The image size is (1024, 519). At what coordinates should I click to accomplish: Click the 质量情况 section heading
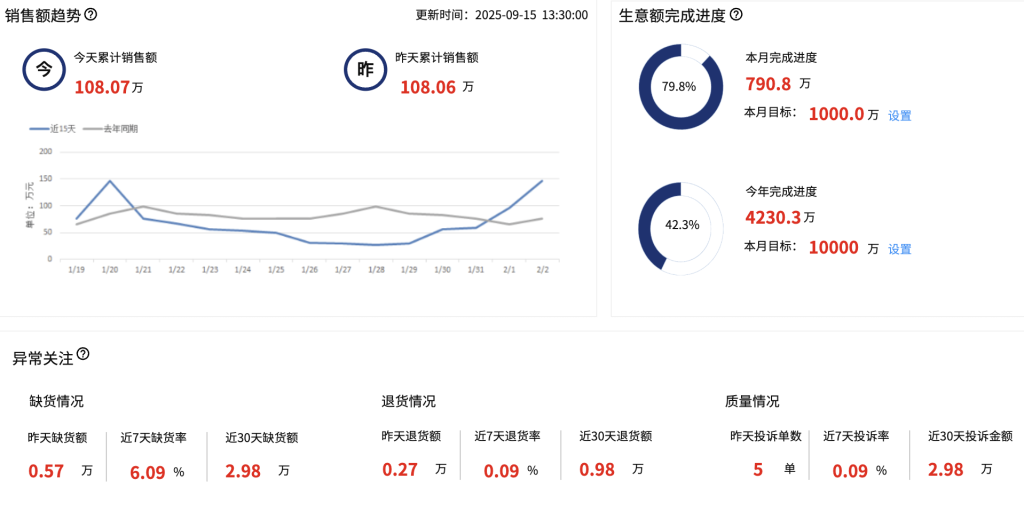(752, 401)
